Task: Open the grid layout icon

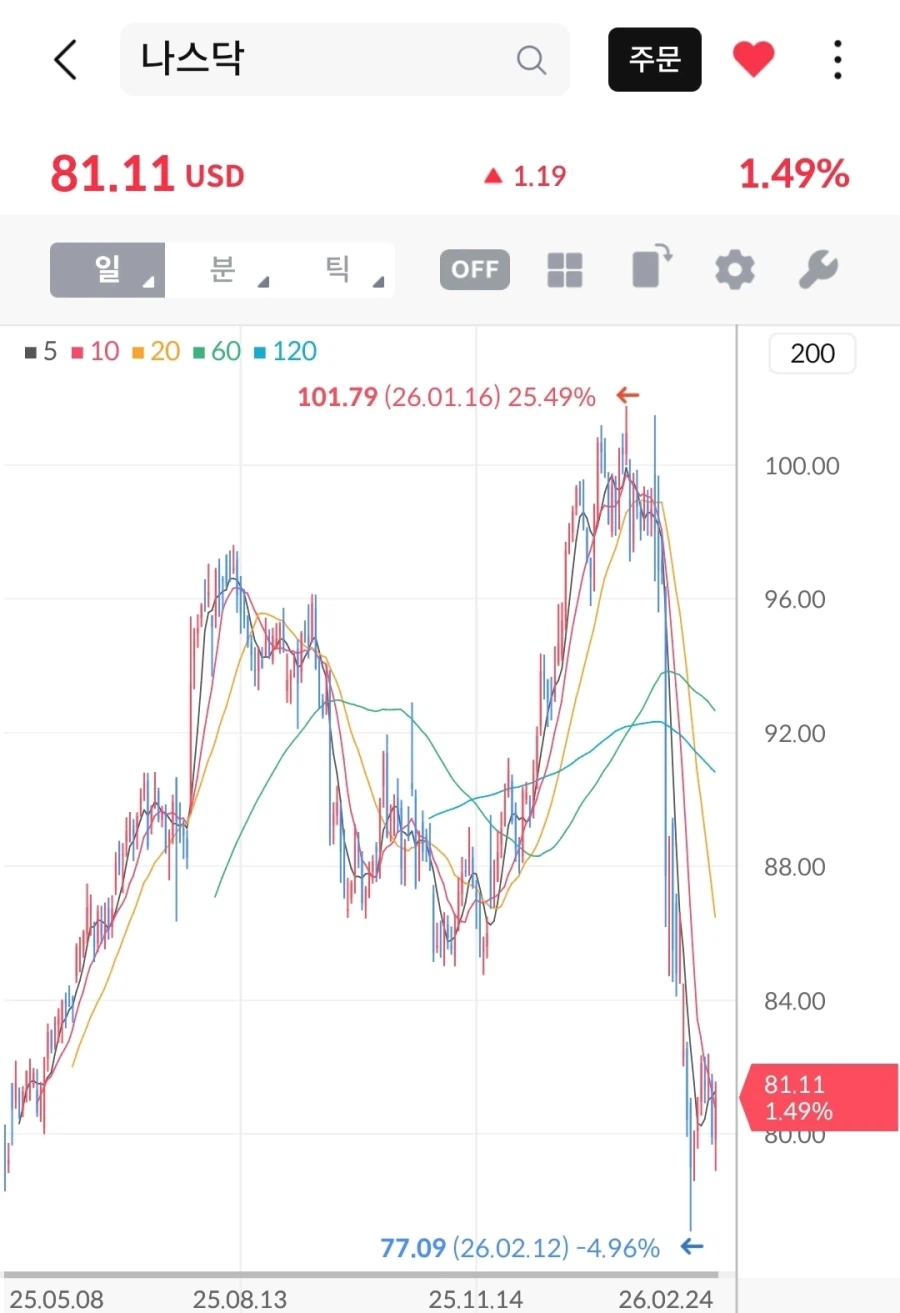Action: click(x=565, y=270)
